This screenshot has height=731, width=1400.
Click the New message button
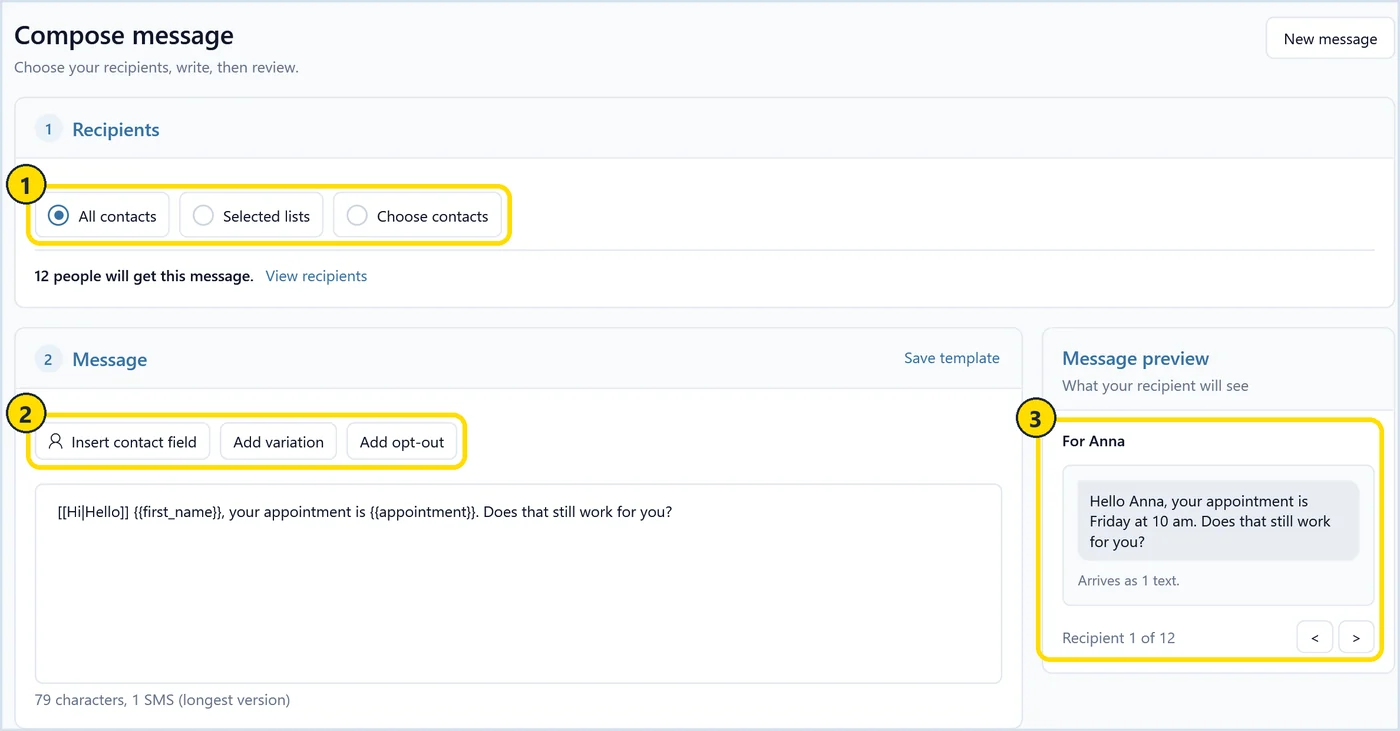click(x=1330, y=38)
